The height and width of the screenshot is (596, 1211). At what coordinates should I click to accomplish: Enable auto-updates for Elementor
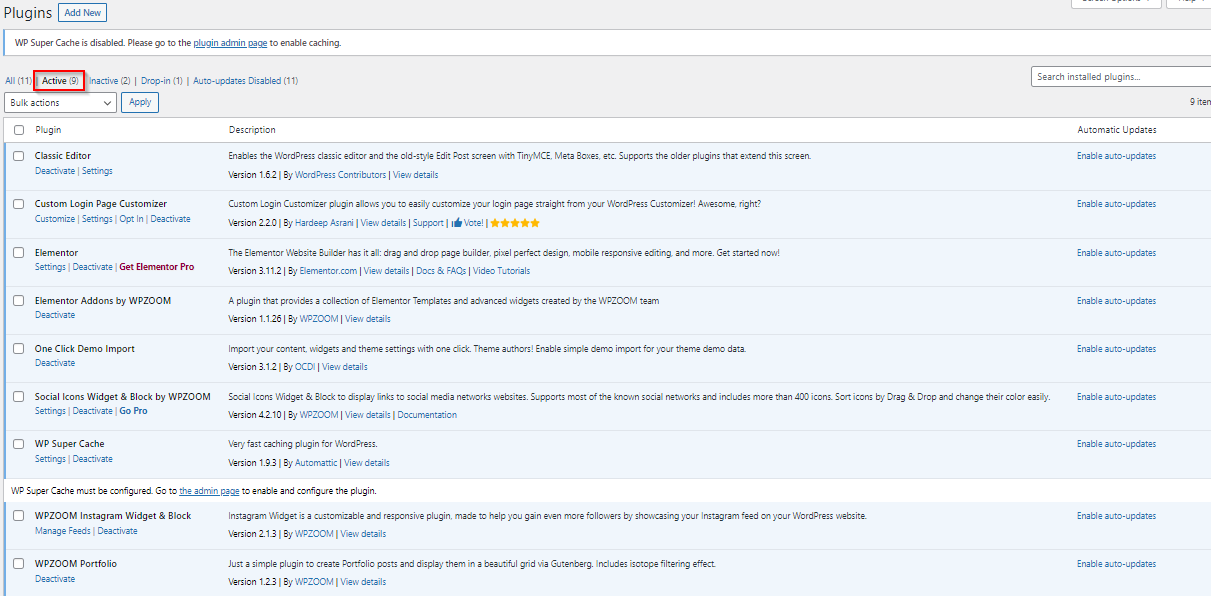(x=1116, y=253)
